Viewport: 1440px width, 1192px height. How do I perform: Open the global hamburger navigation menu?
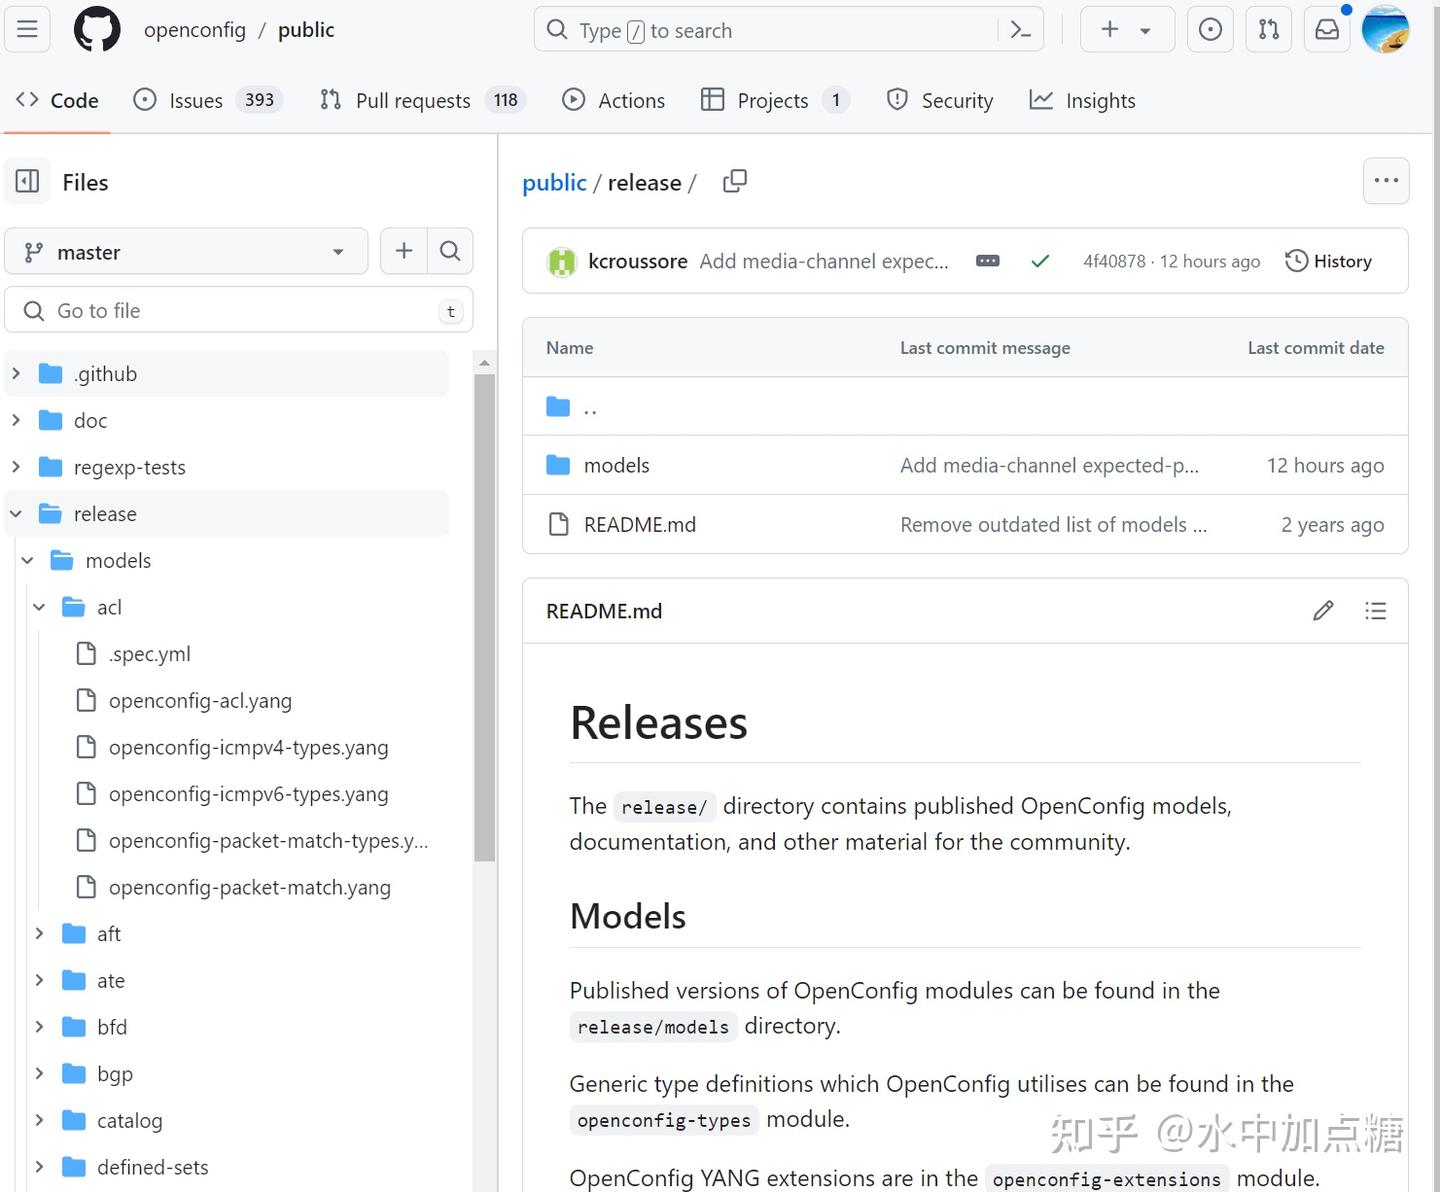coord(27,30)
